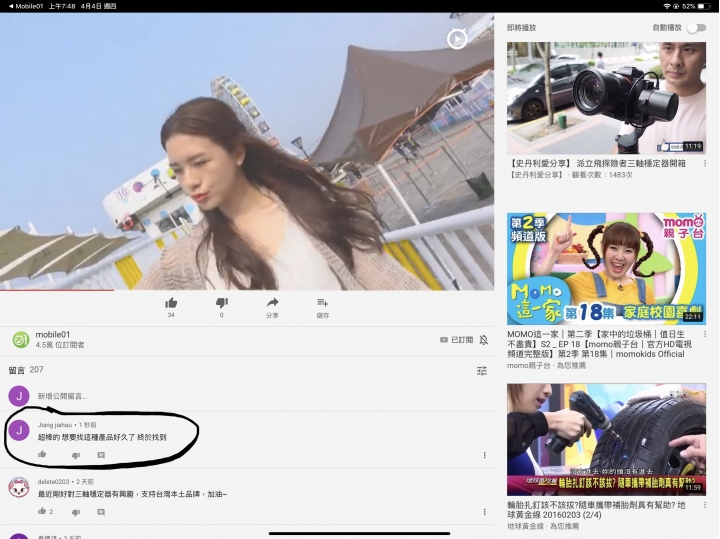
Task: Open the mobile01 channel name link
Action: [x=53, y=334]
